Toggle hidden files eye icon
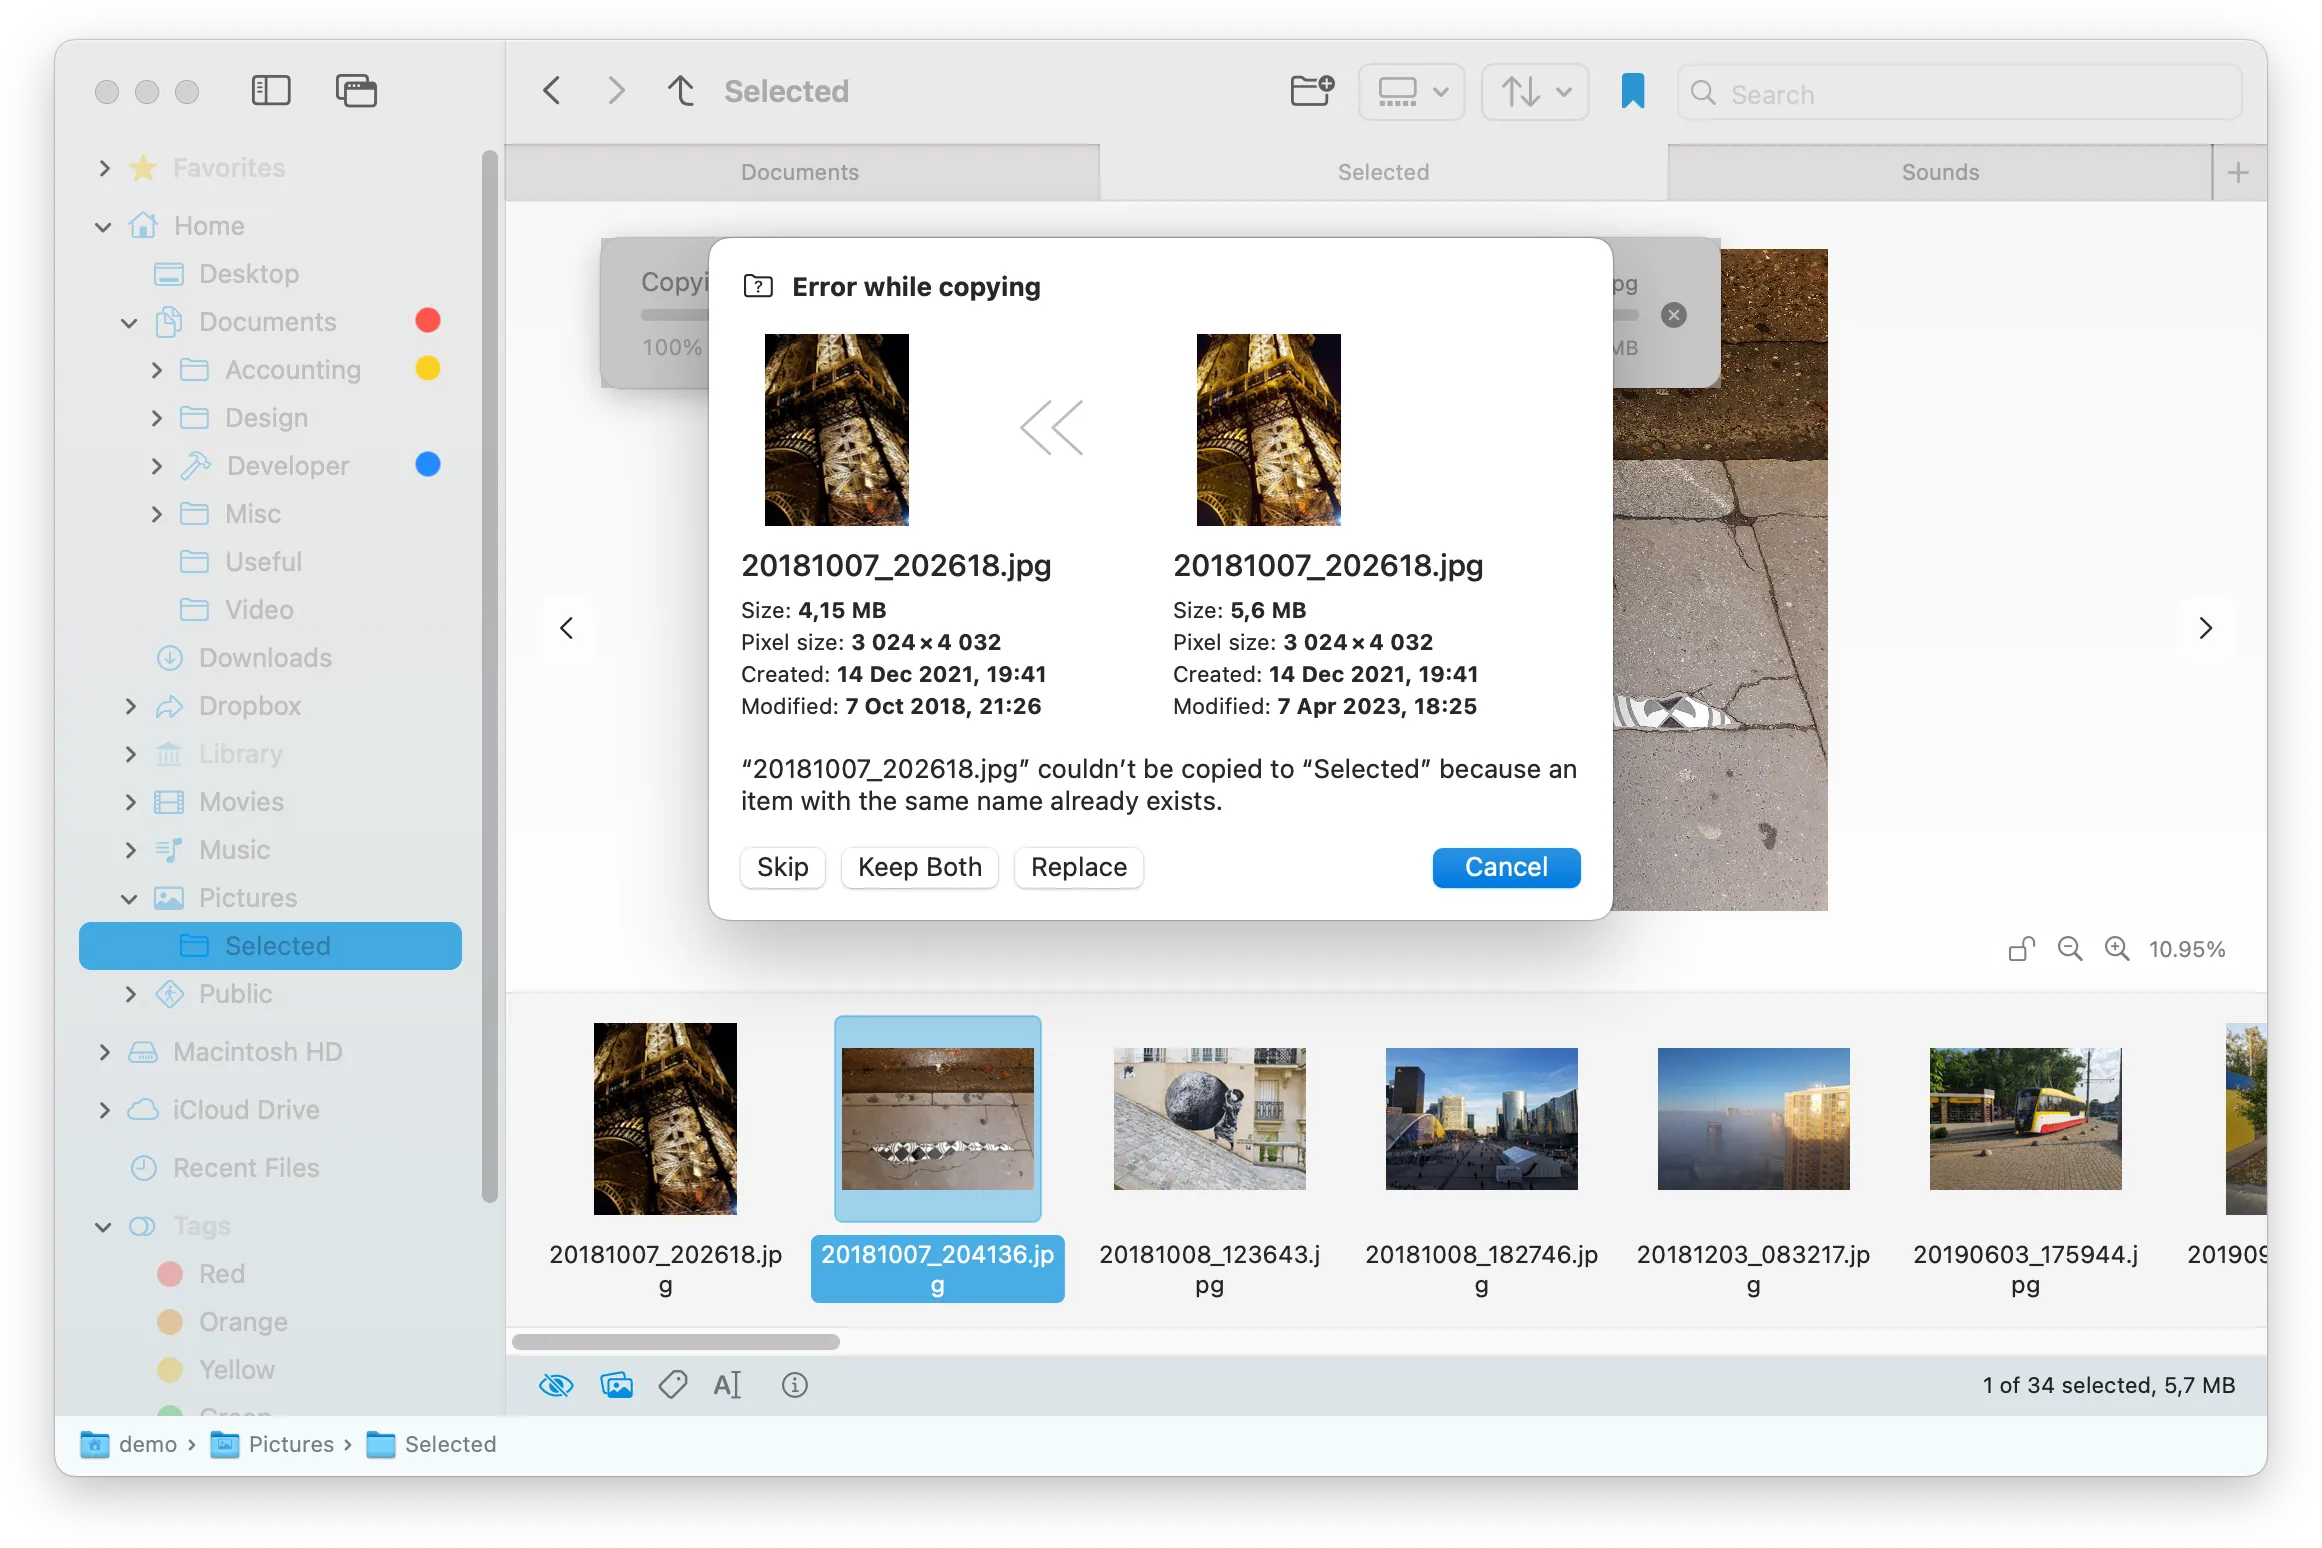 click(556, 1385)
